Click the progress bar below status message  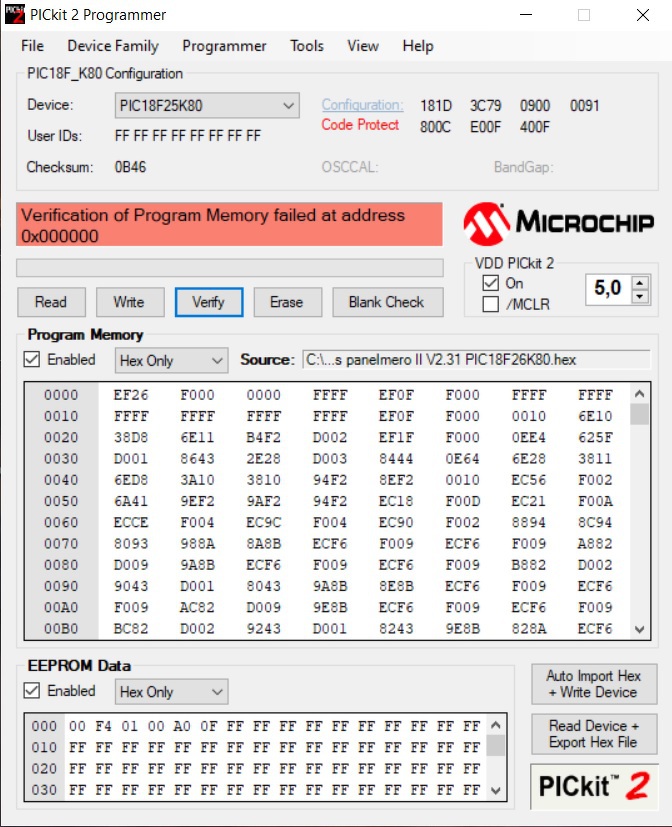(x=230, y=268)
